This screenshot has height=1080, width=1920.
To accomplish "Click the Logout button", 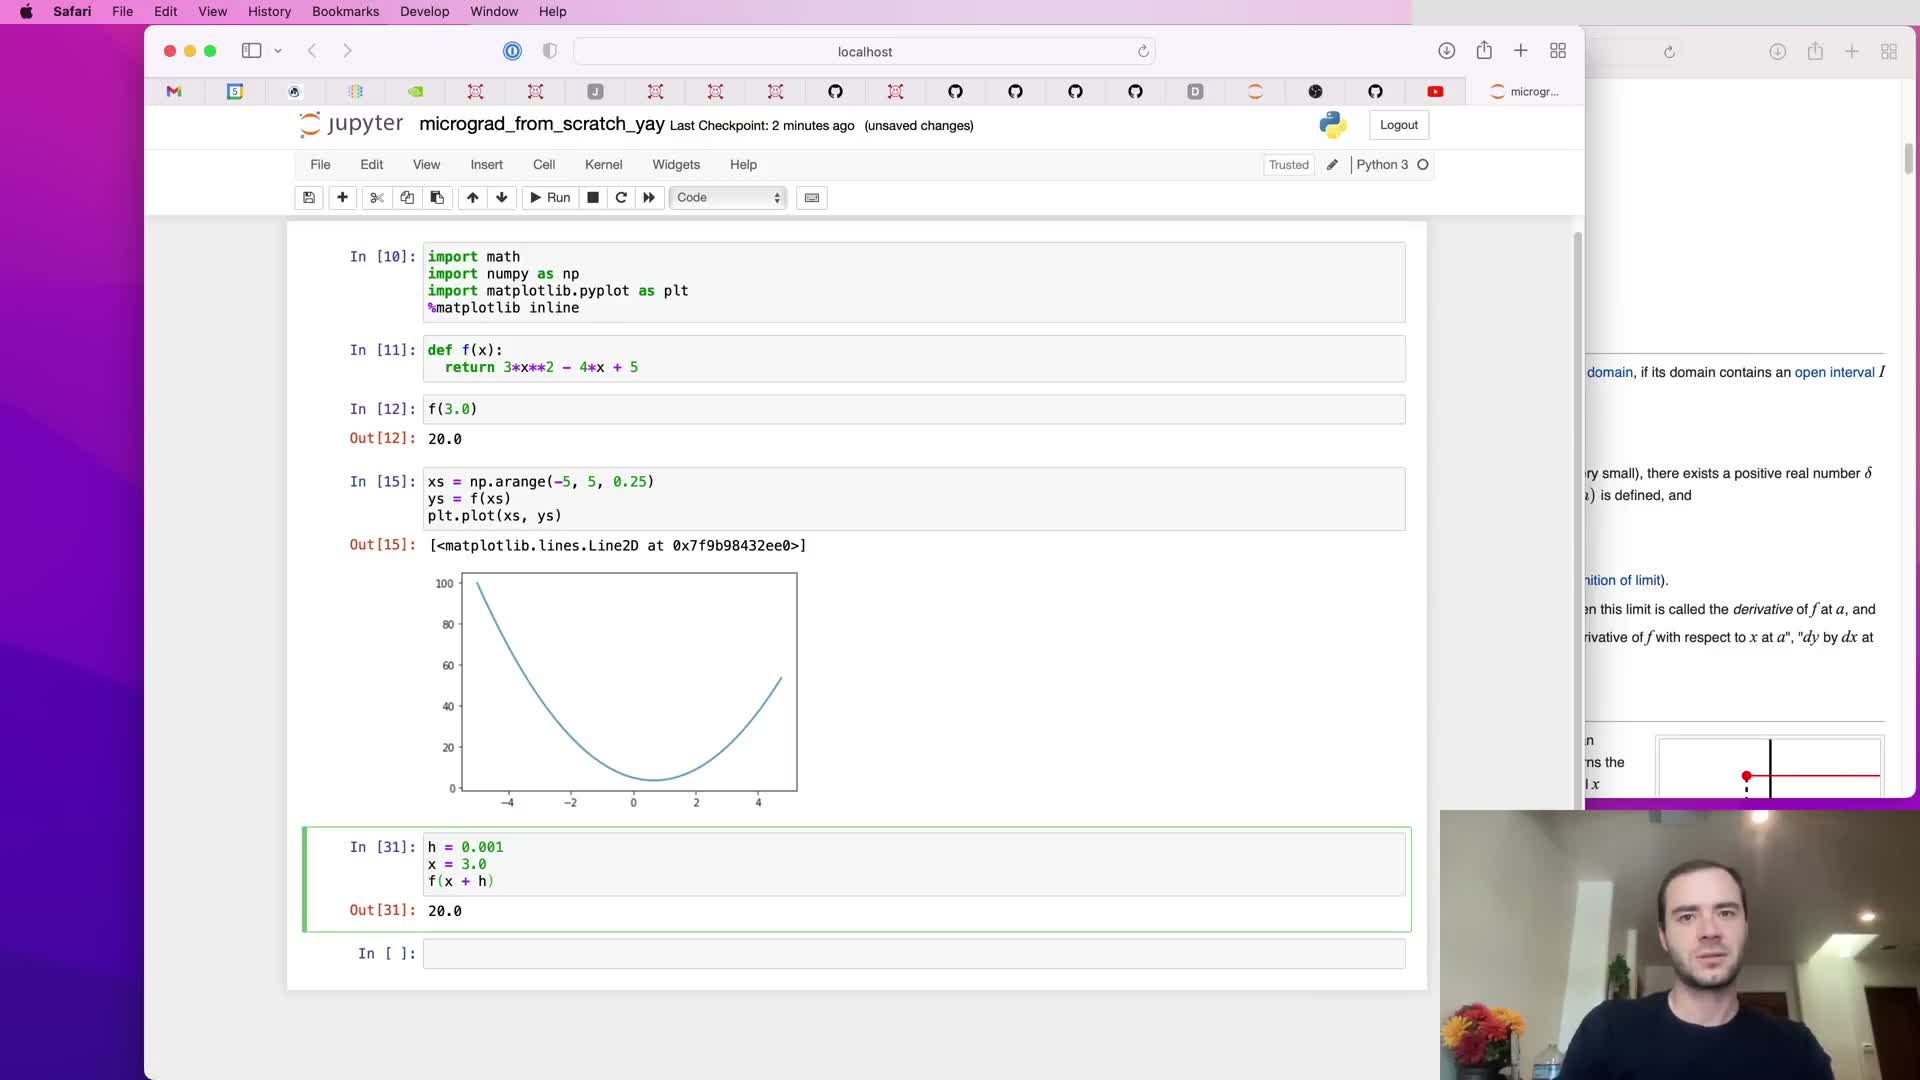I will tap(1398, 125).
